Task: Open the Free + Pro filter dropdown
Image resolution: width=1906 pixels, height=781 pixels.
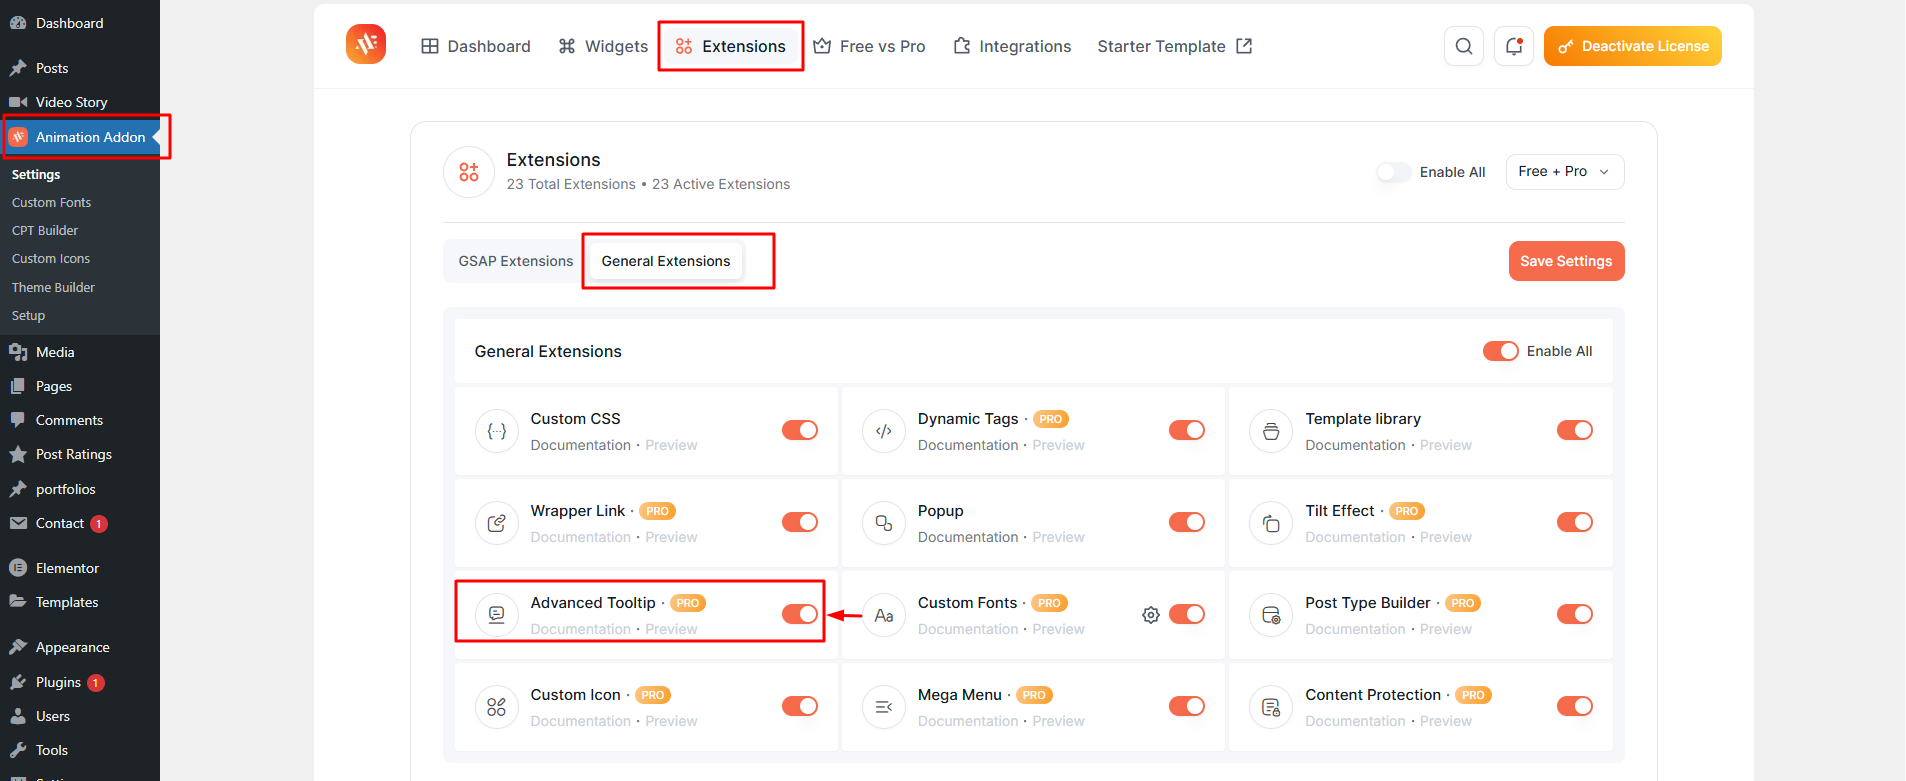Action: pos(1565,172)
